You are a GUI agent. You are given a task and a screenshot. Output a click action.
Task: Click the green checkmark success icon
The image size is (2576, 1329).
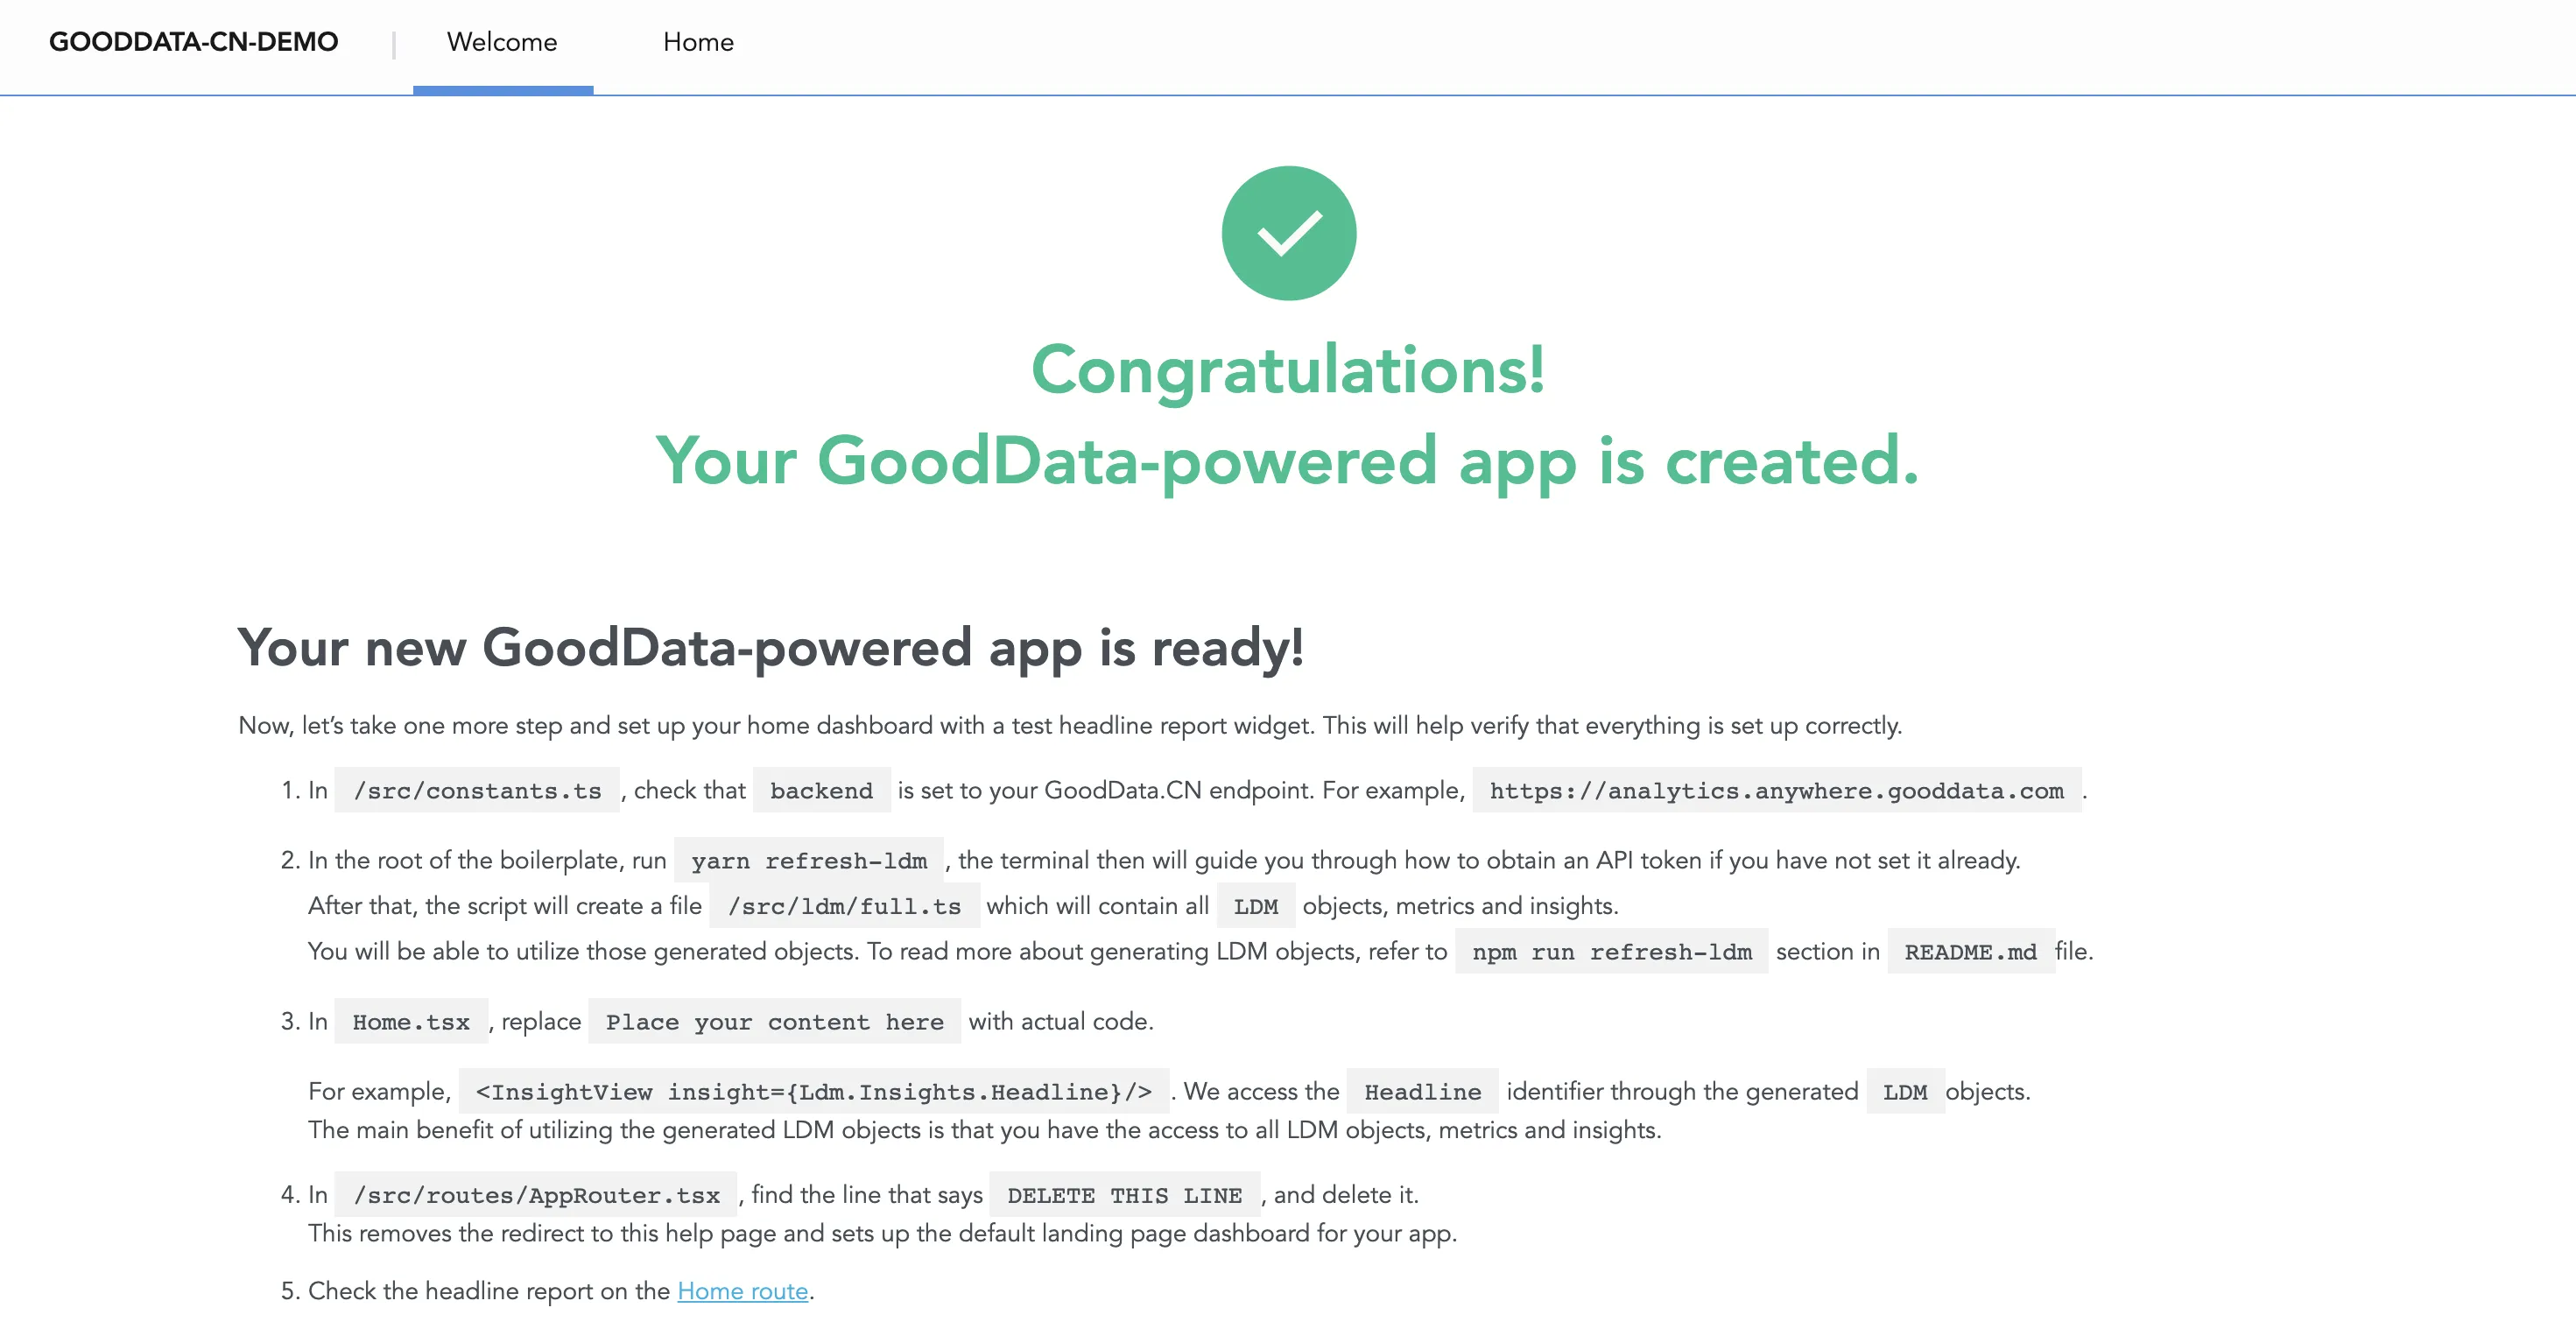(1288, 233)
